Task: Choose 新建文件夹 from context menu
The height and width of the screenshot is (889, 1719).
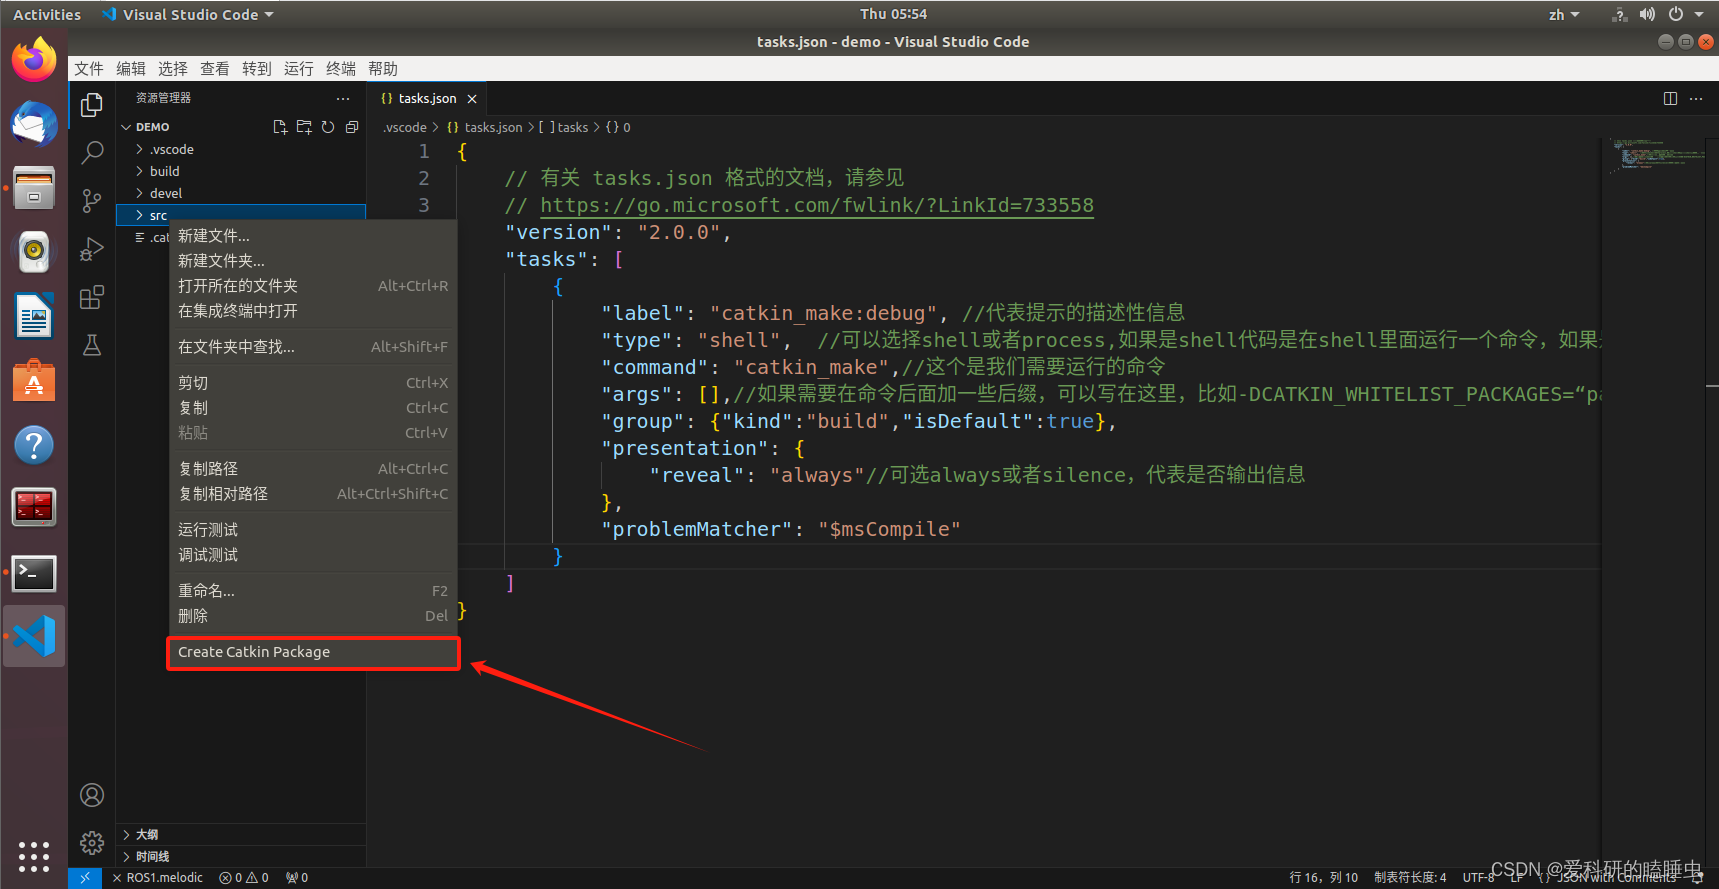Action: click(x=313, y=261)
